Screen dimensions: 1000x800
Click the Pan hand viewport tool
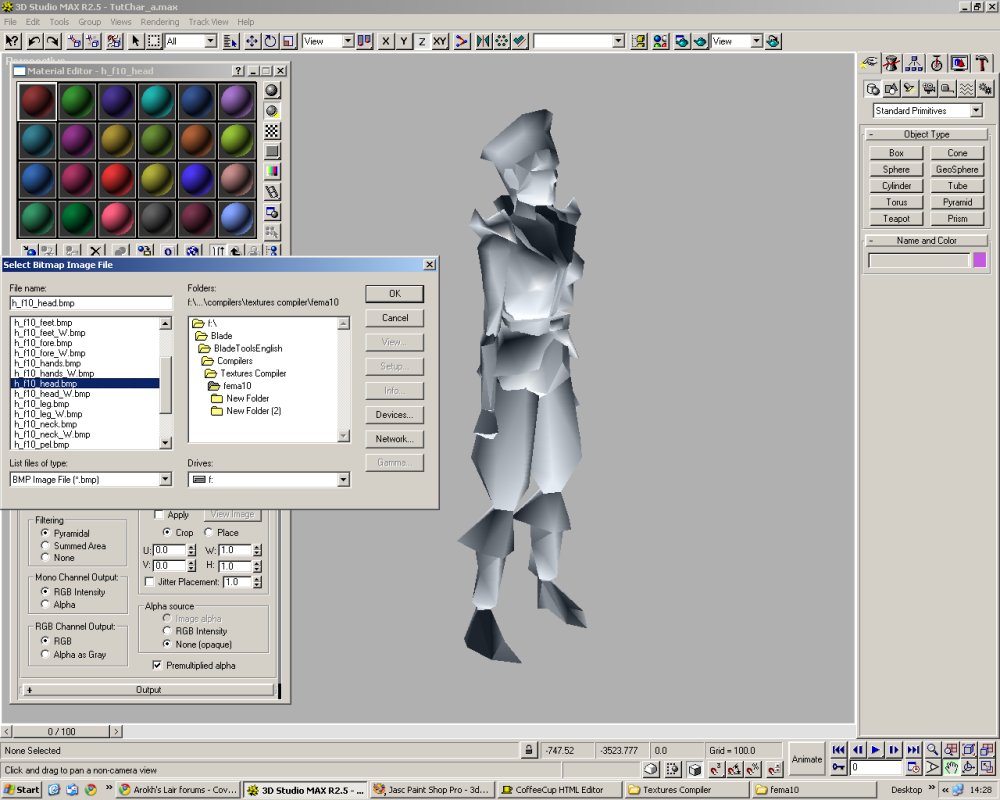pos(951,767)
